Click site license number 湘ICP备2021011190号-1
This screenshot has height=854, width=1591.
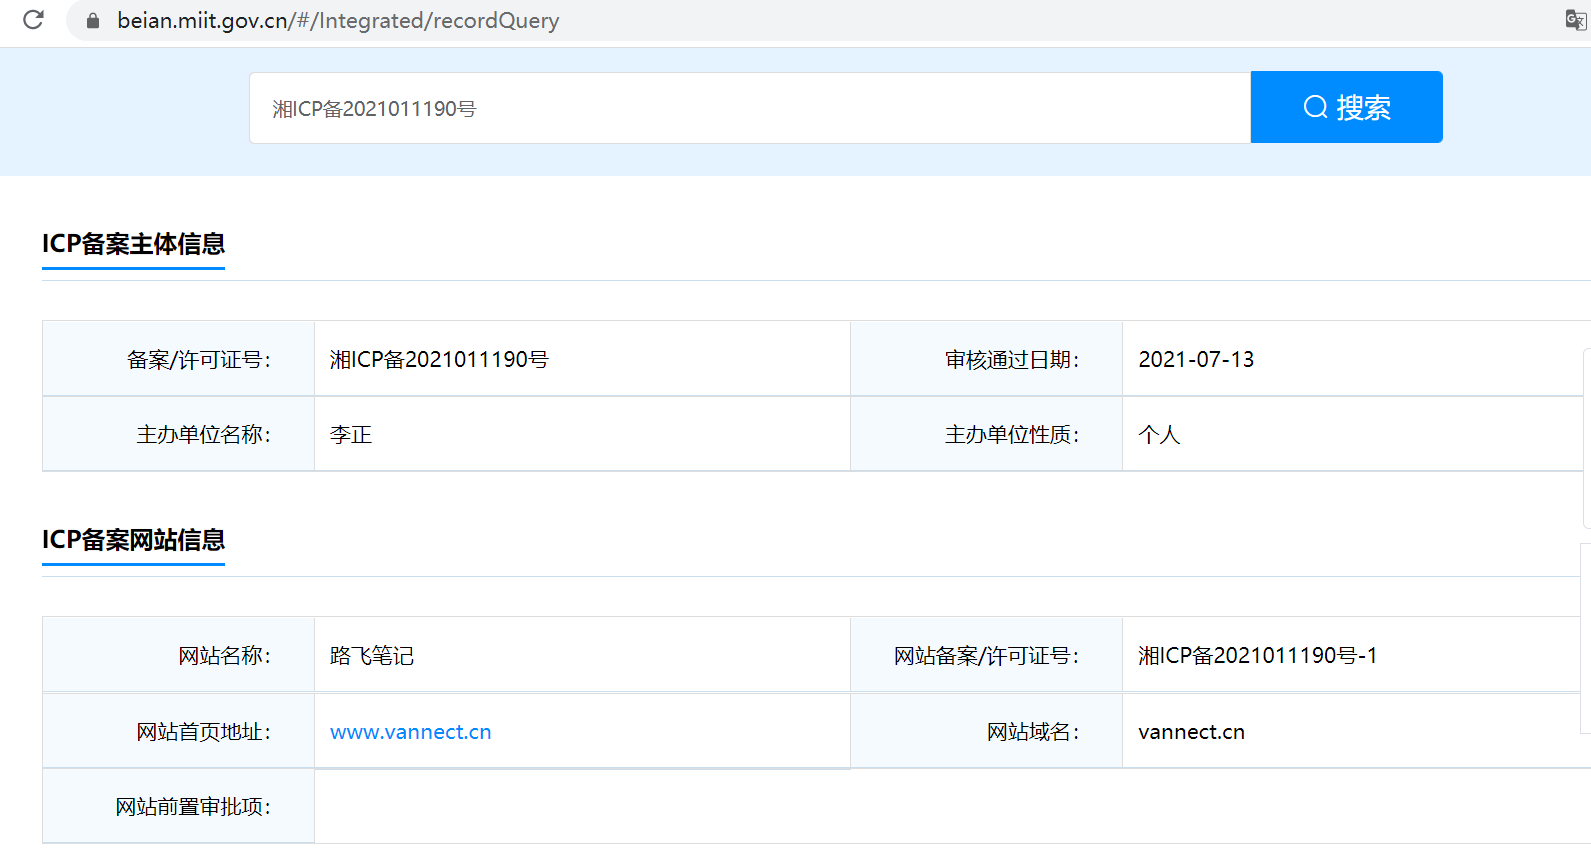click(1257, 656)
